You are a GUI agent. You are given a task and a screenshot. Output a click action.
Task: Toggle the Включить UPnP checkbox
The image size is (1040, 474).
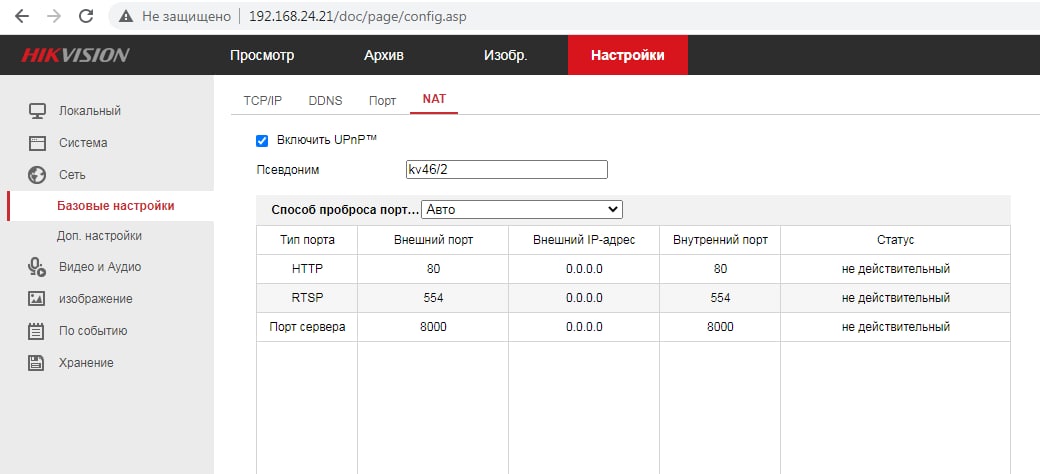coord(262,141)
